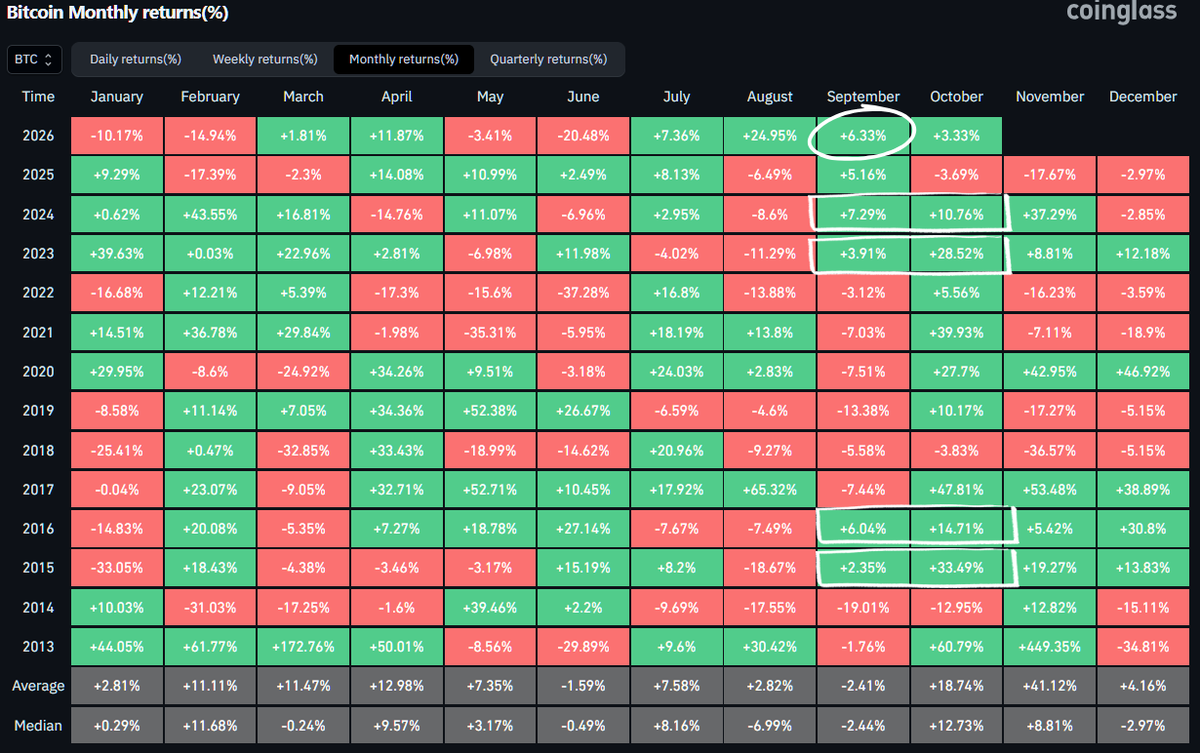Select the +37.29% November 2024 cell
The image size is (1200, 753).
1050,214
